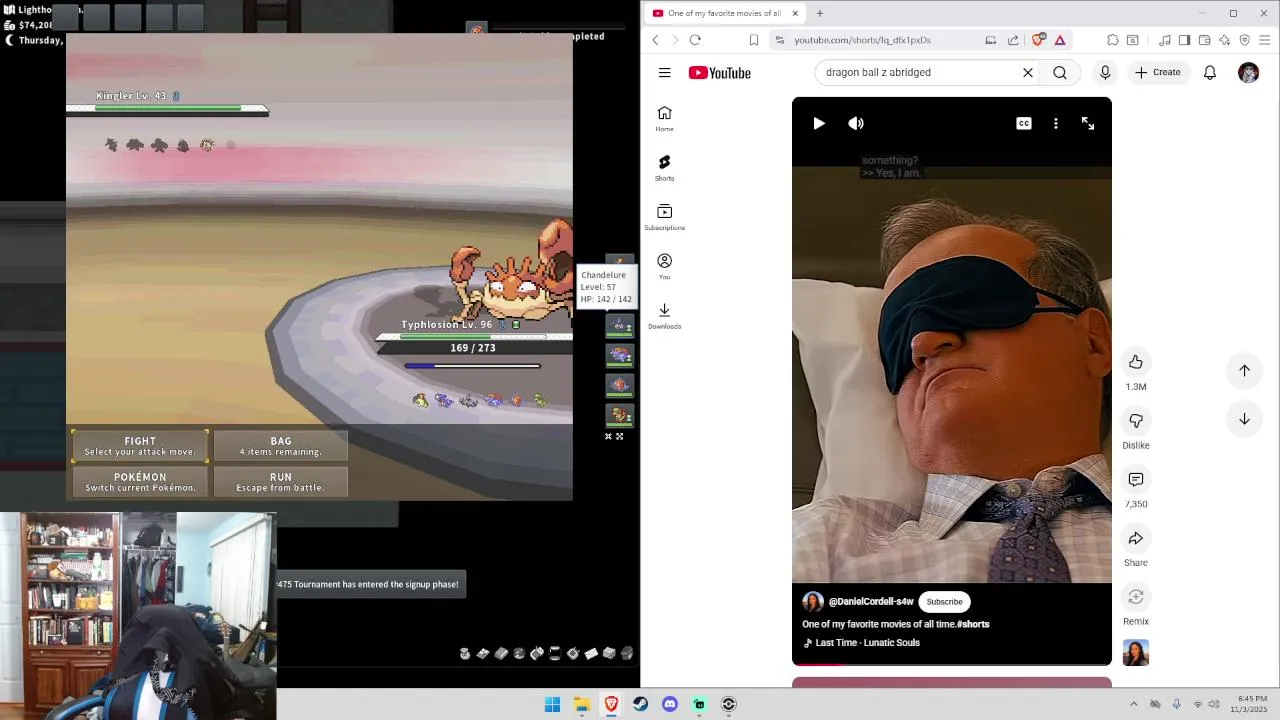Select Downloads in YouTube sidebar
1280x720 pixels.
pos(664,315)
